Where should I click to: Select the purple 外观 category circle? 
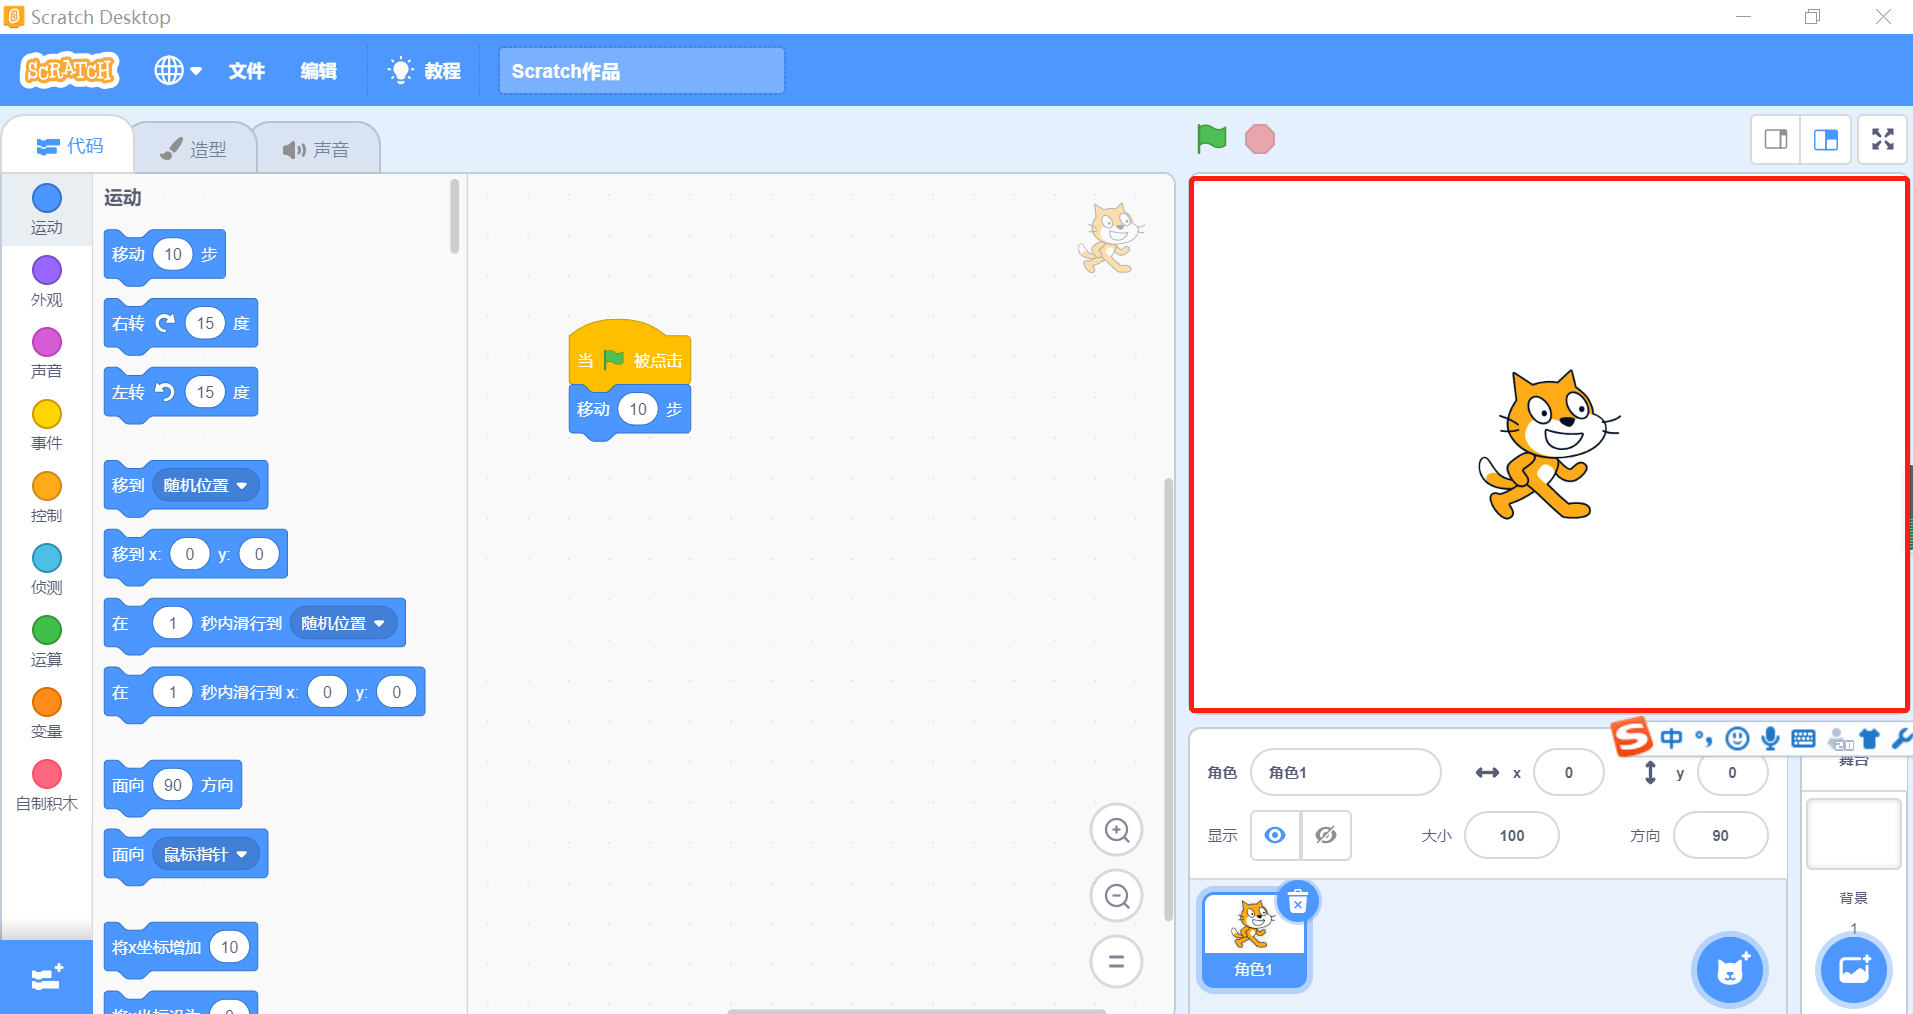[47, 270]
